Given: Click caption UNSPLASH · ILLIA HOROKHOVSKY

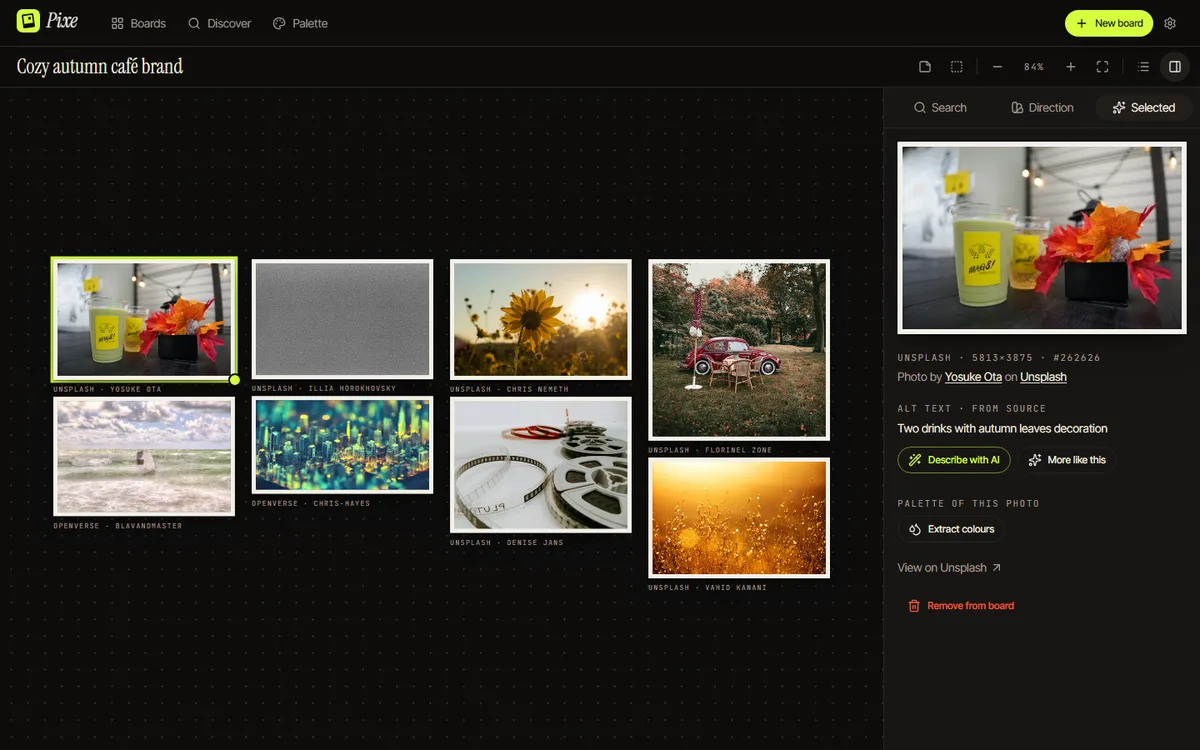Looking at the screenshot, I should point(324,388).
